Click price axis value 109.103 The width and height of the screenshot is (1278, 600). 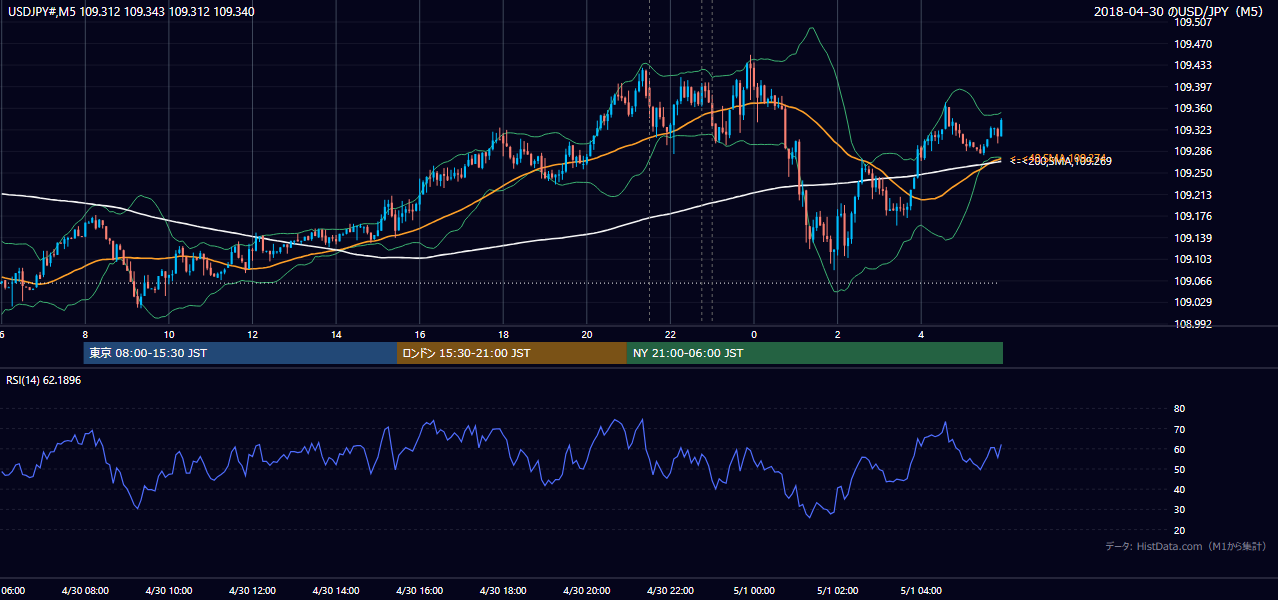click(1193, 259)
